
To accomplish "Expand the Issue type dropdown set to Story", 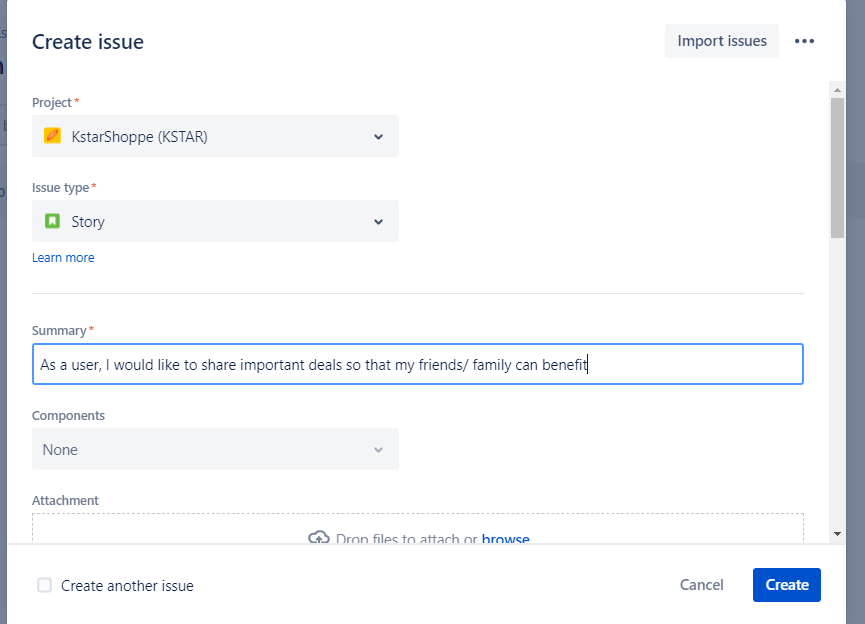I will [x=215, y=221].
